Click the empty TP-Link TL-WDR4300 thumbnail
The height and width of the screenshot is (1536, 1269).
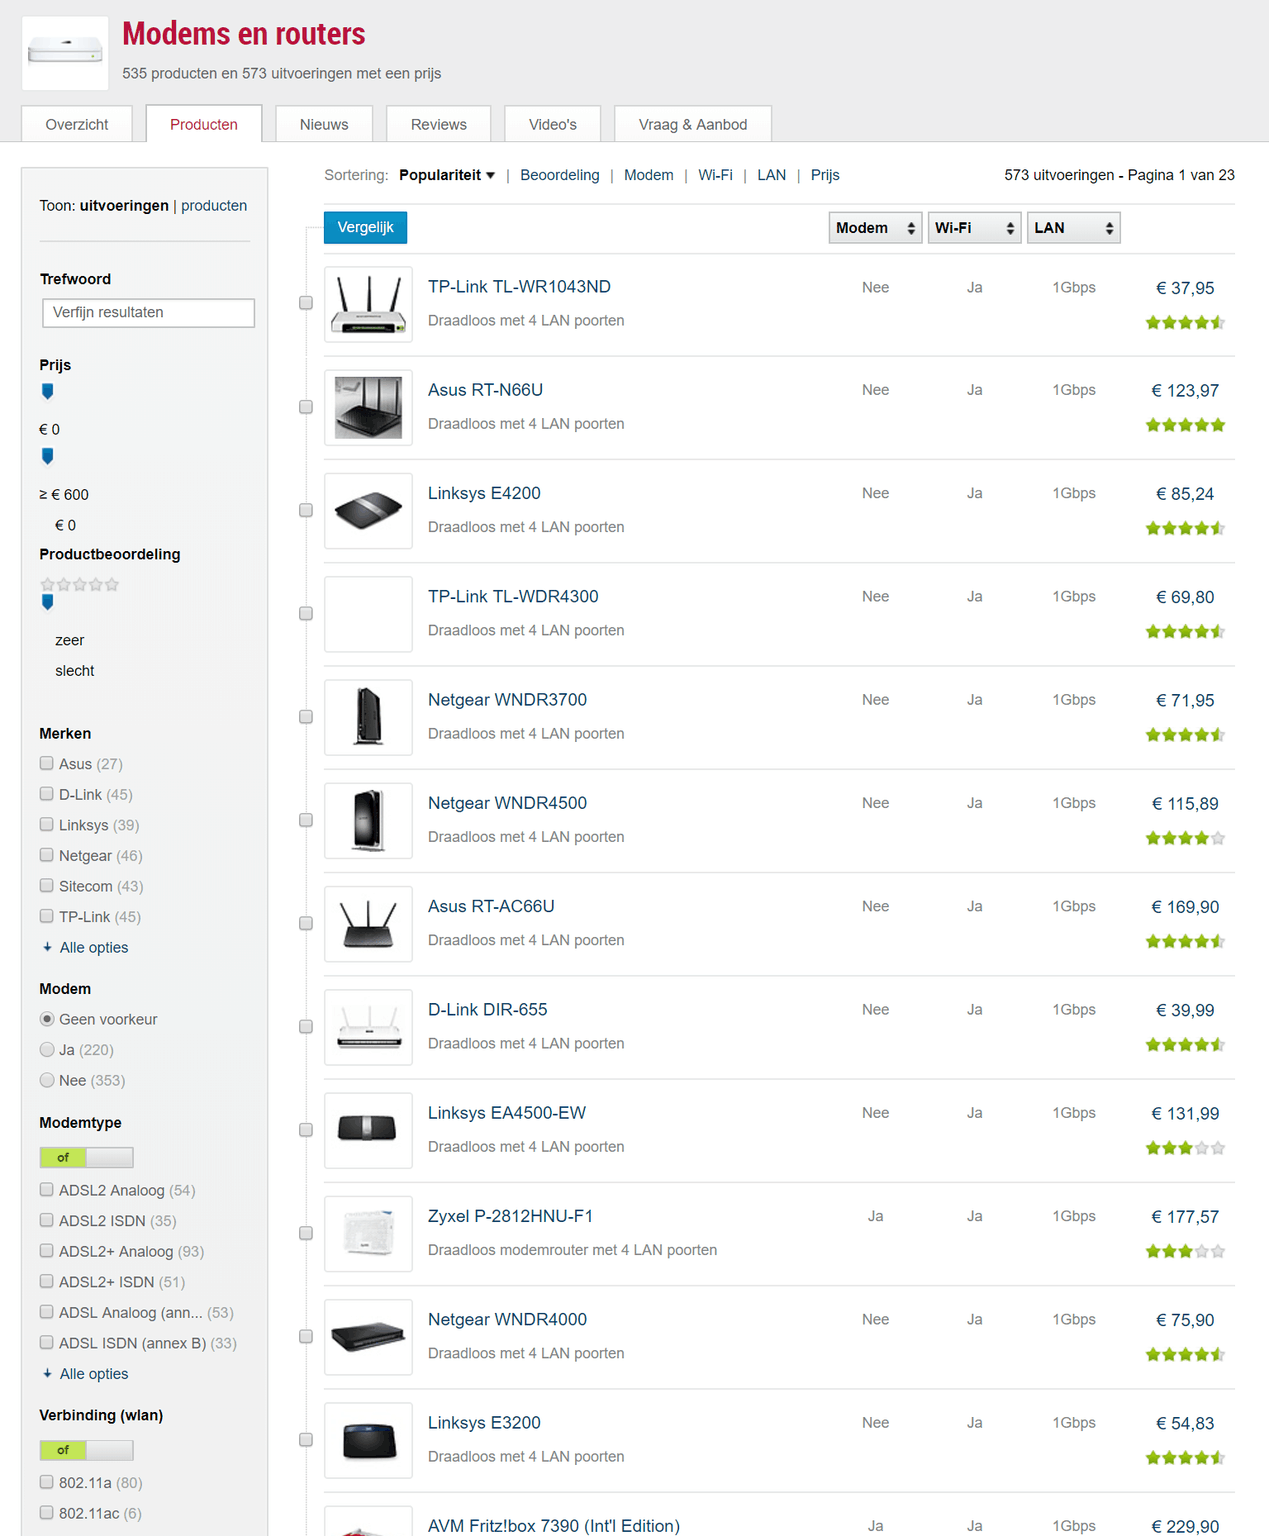[368, 614]
